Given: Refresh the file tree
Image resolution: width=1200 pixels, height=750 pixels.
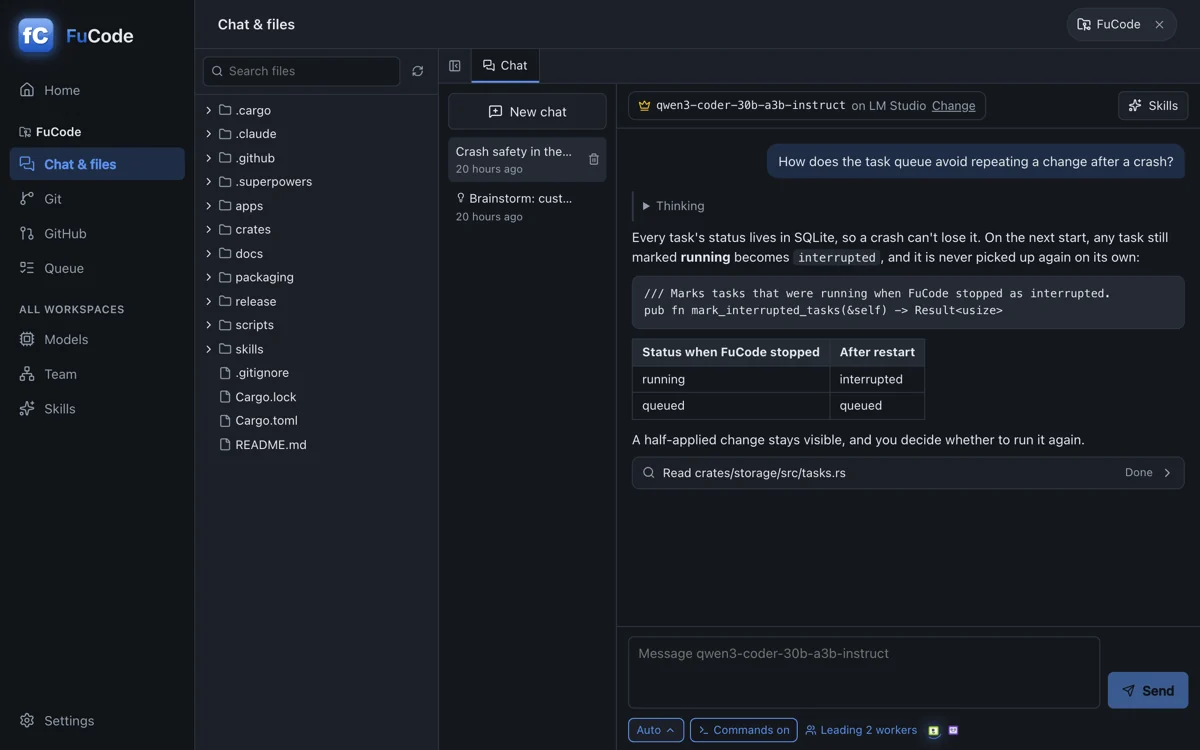Looking at the screenshot, I should (418, 71).
